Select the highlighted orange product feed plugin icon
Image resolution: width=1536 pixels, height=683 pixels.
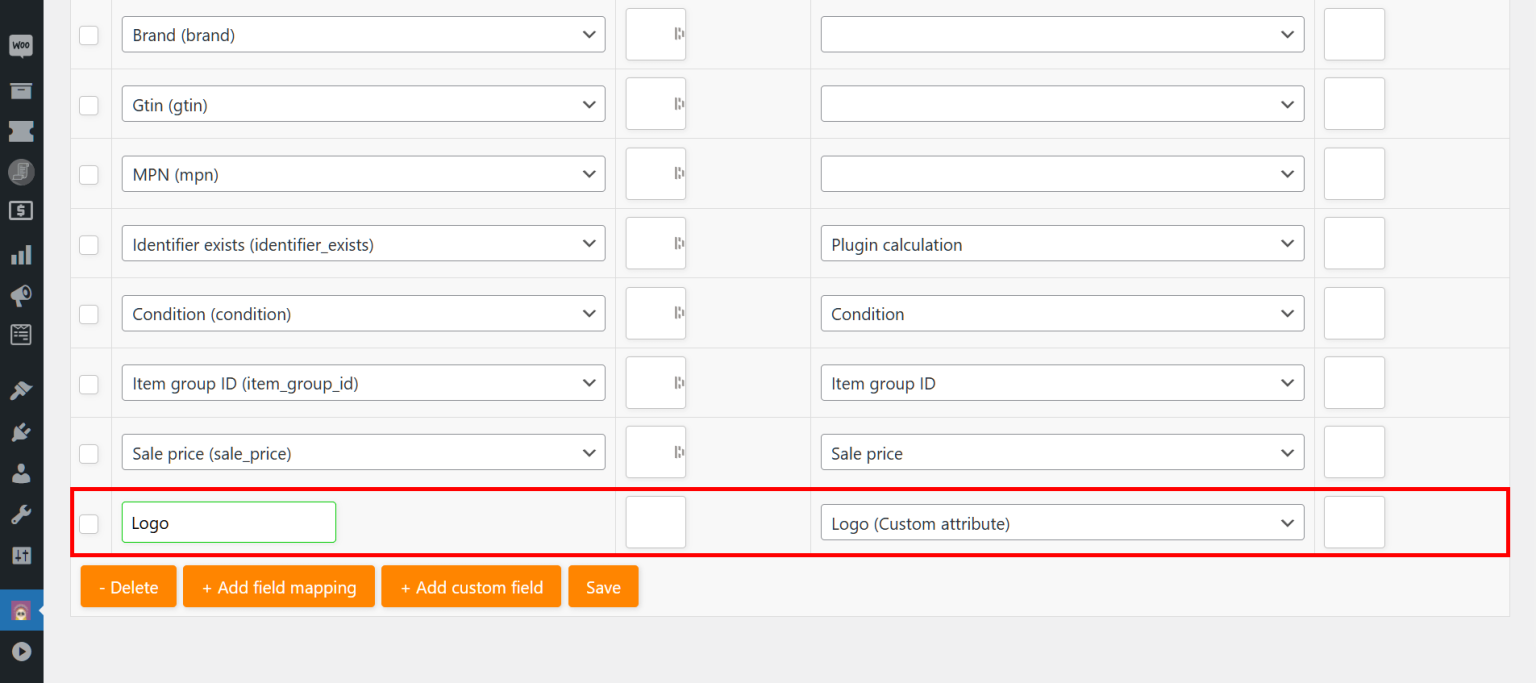coord(22,610)
